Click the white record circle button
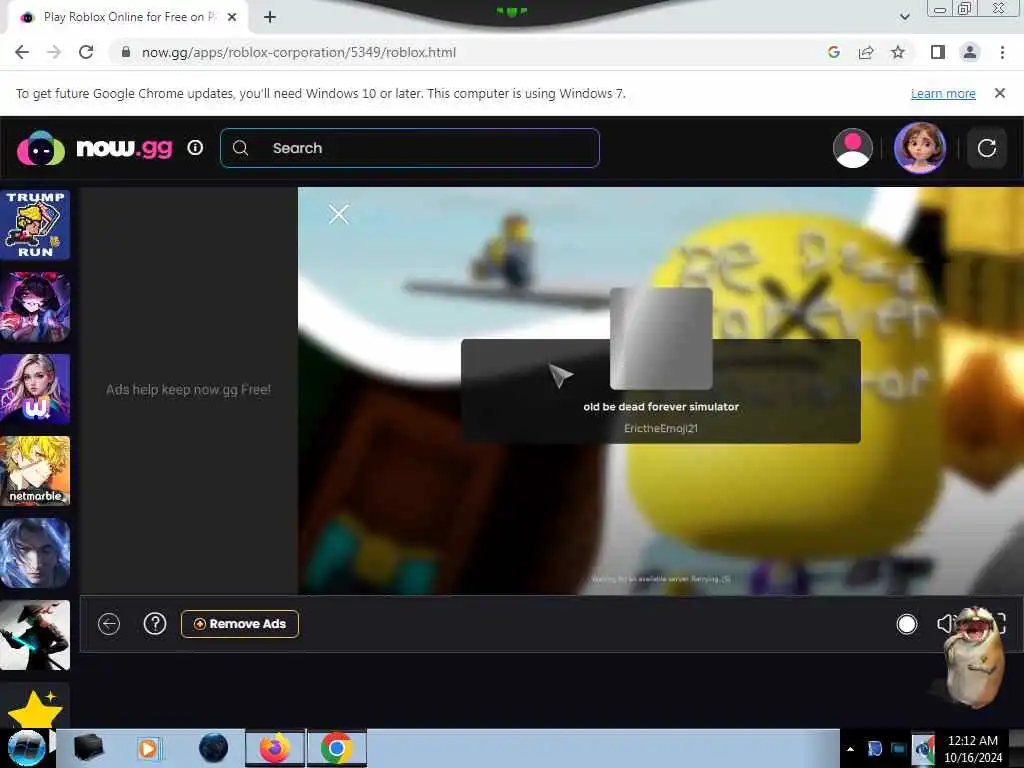This screenshot has height=768, width=1024. click(x=906, y=624)
